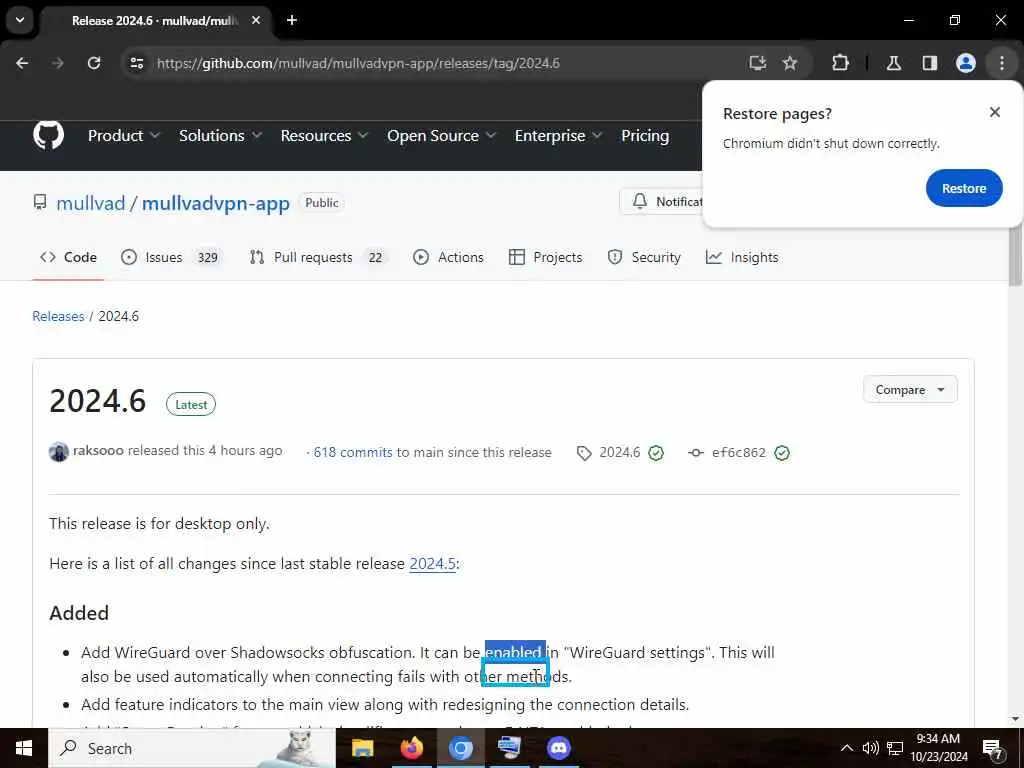Switch to the Security tab

click(x=644, y=257)
